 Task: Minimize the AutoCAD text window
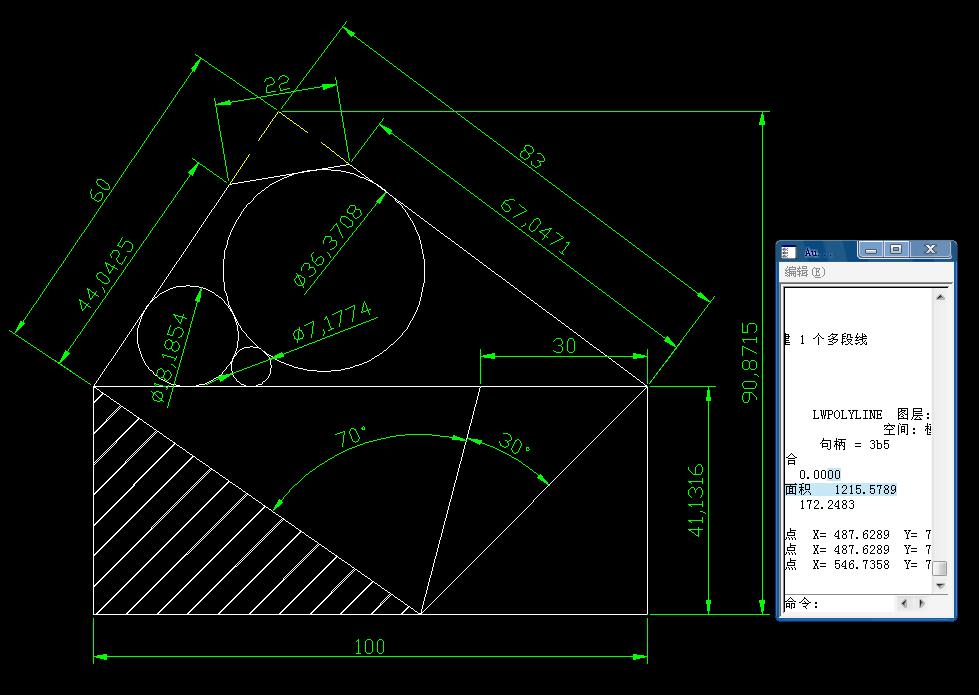[x=872, y=250]
